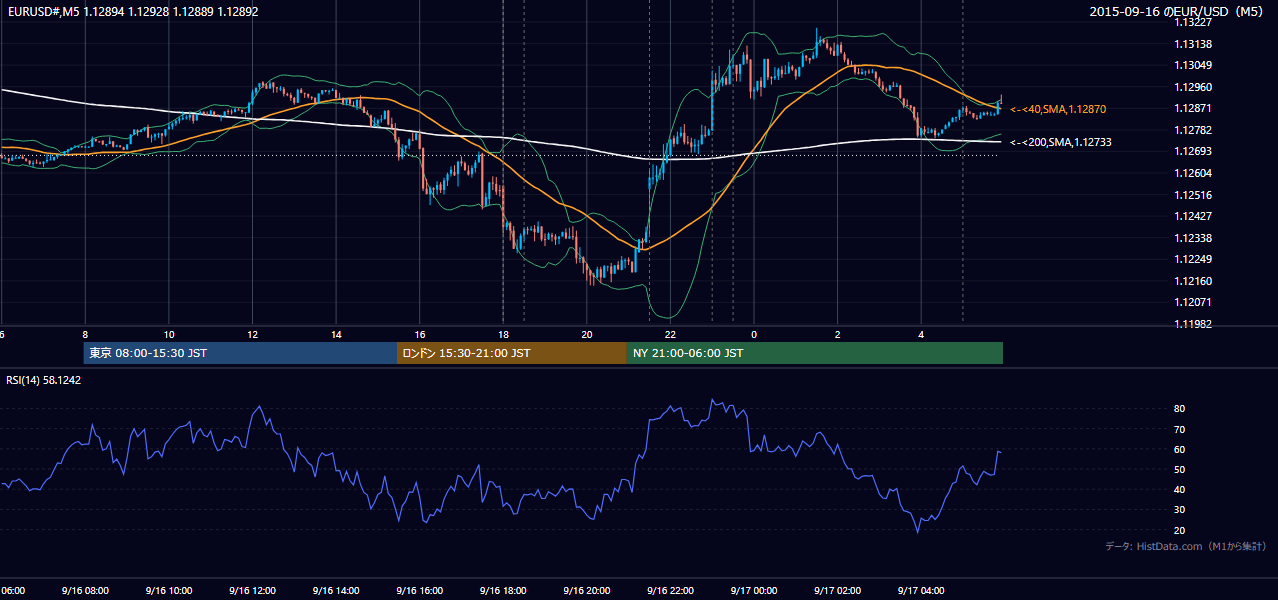Open the HistData.com data source credit
The height and width of the screenshot is (600, 1278).
pyautogui.click(x=1186, y=546)
